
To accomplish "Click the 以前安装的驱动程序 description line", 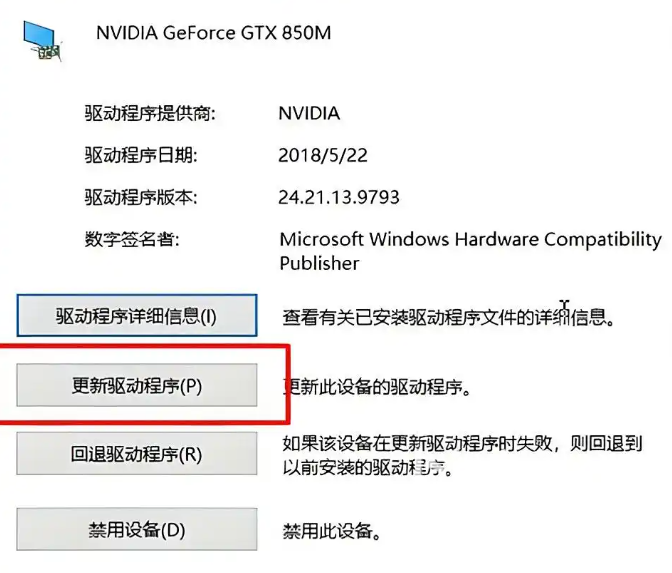I will coord(363,467).
